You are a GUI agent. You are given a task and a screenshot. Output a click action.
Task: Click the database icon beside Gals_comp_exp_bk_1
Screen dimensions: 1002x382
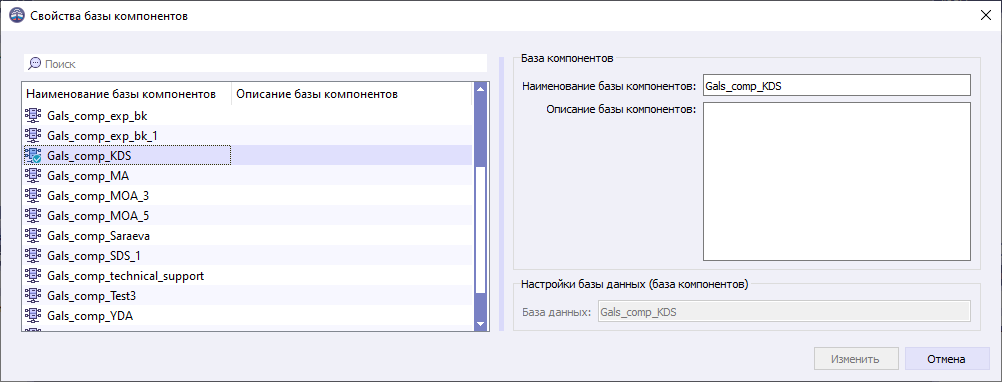coord(33,135)
